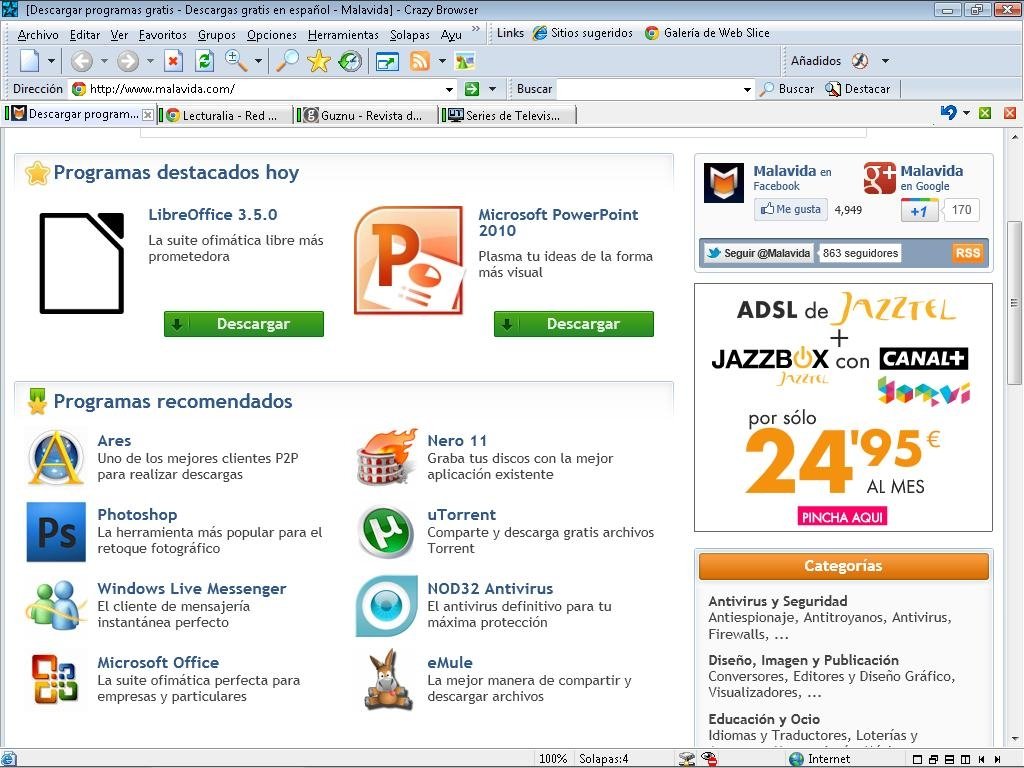Click the Windows Live Messenger icon

click(56, 605)
